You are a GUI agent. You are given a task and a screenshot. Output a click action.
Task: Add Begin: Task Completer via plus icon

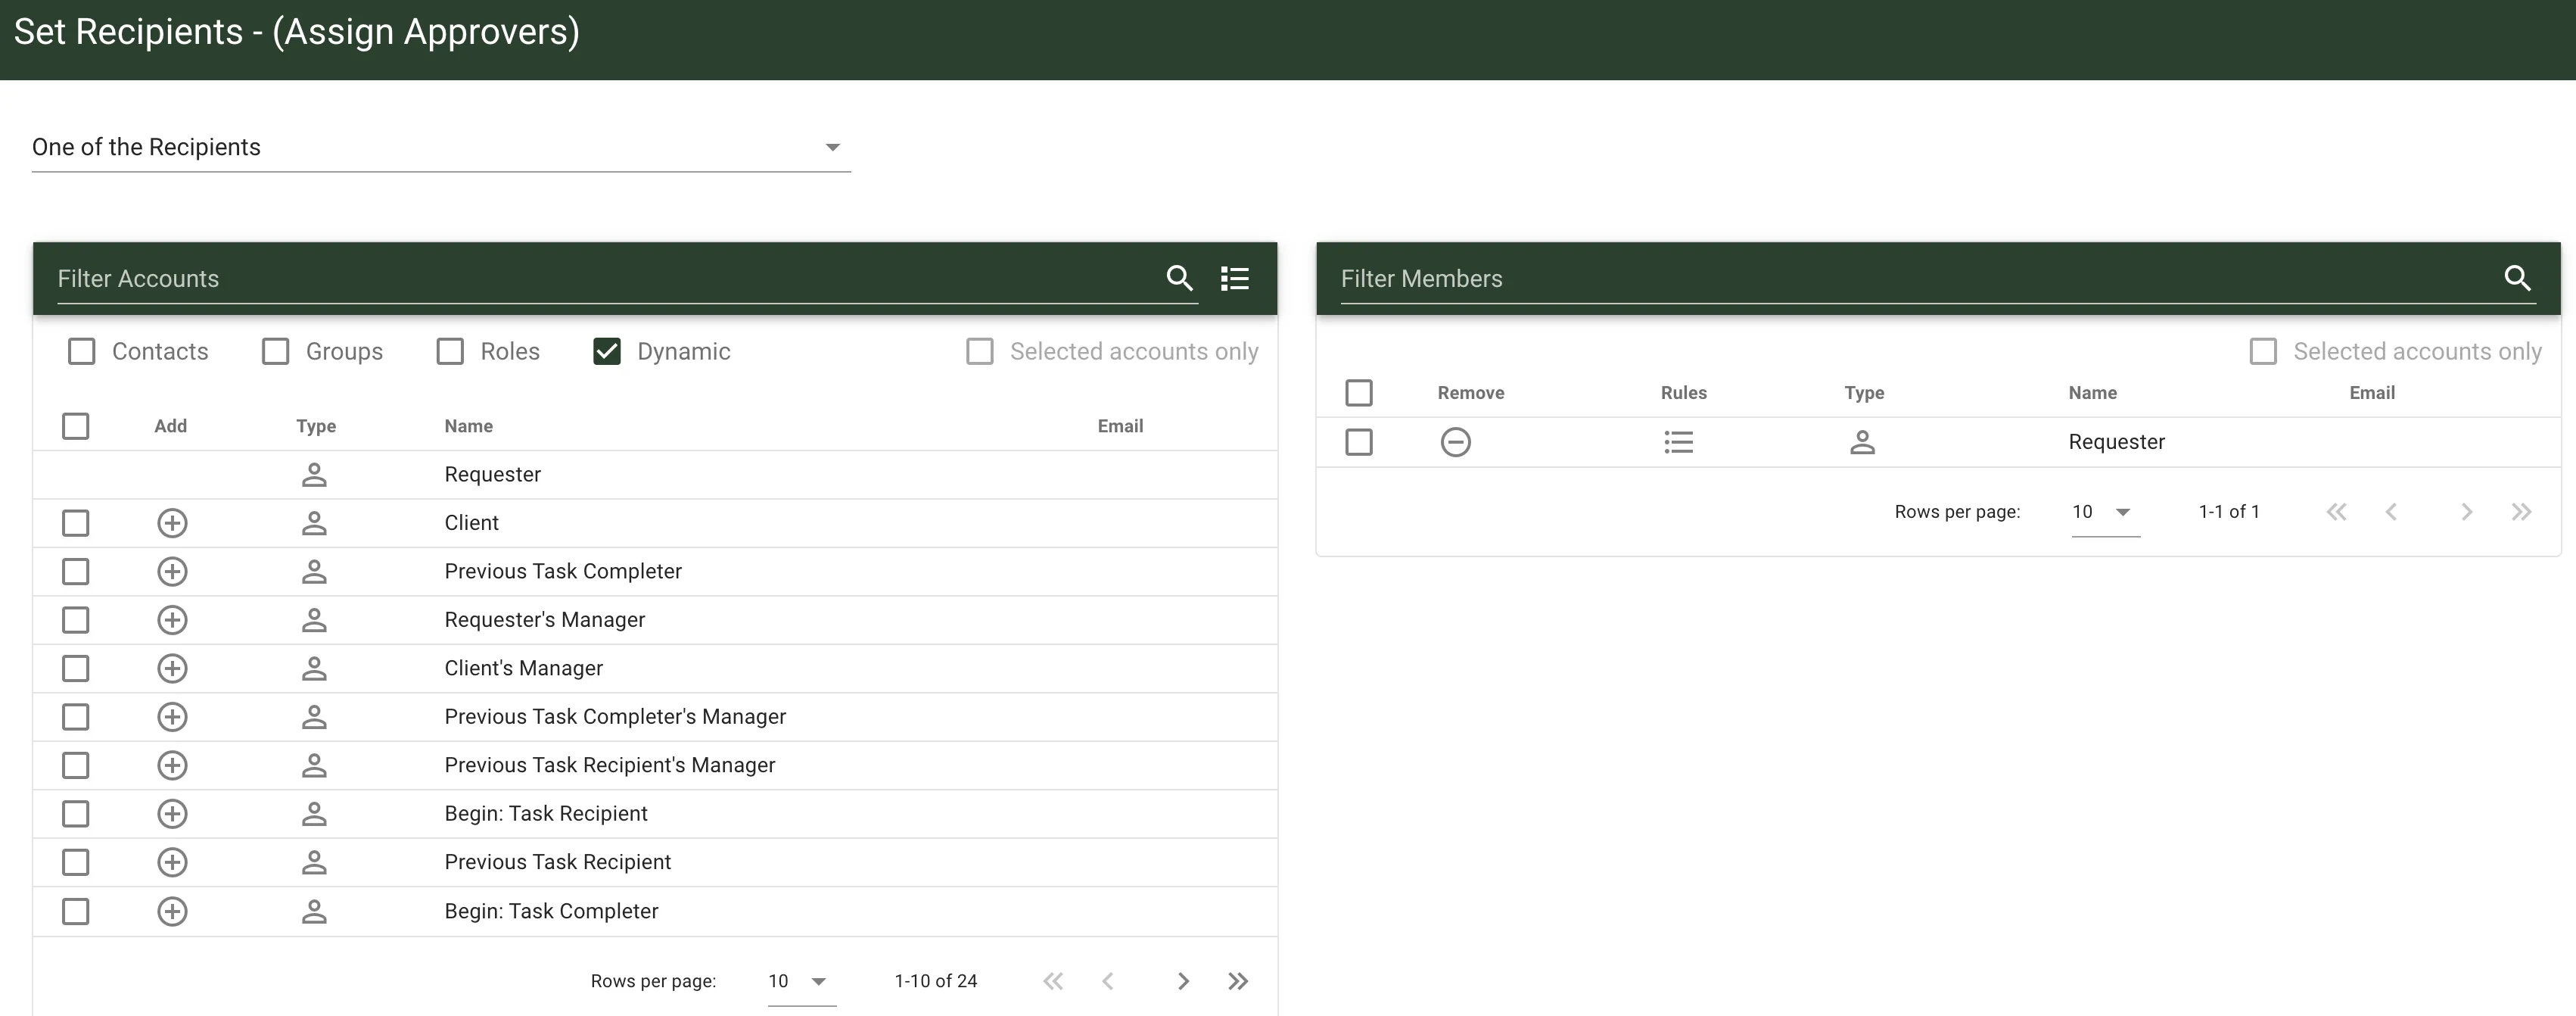point(172,911)
